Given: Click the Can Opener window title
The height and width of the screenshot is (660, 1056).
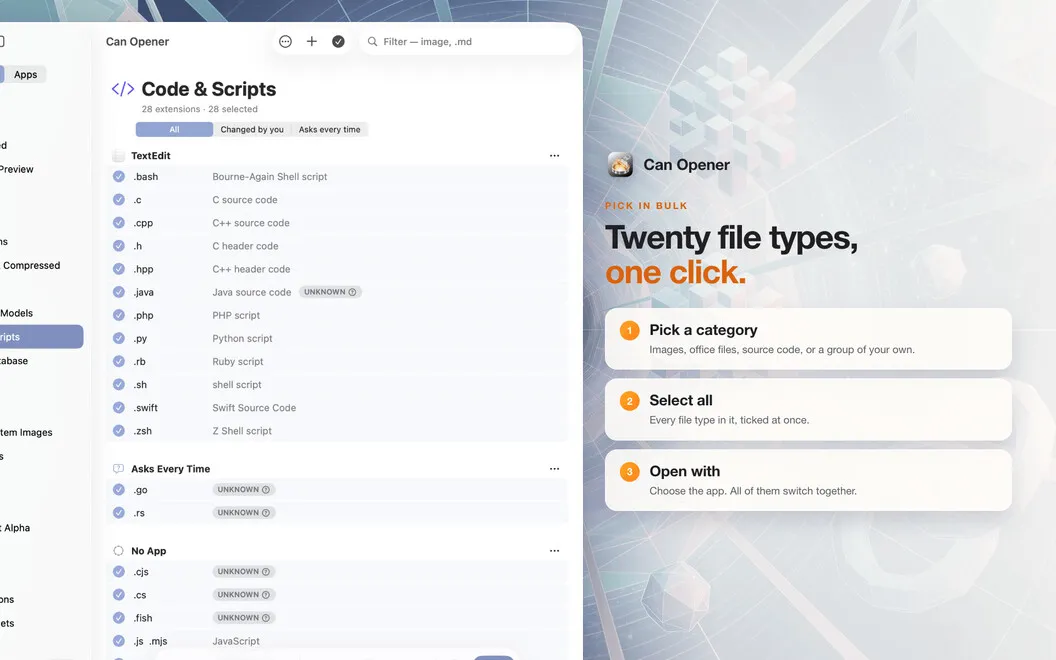Looking at the screenshot, I should 137,42.
